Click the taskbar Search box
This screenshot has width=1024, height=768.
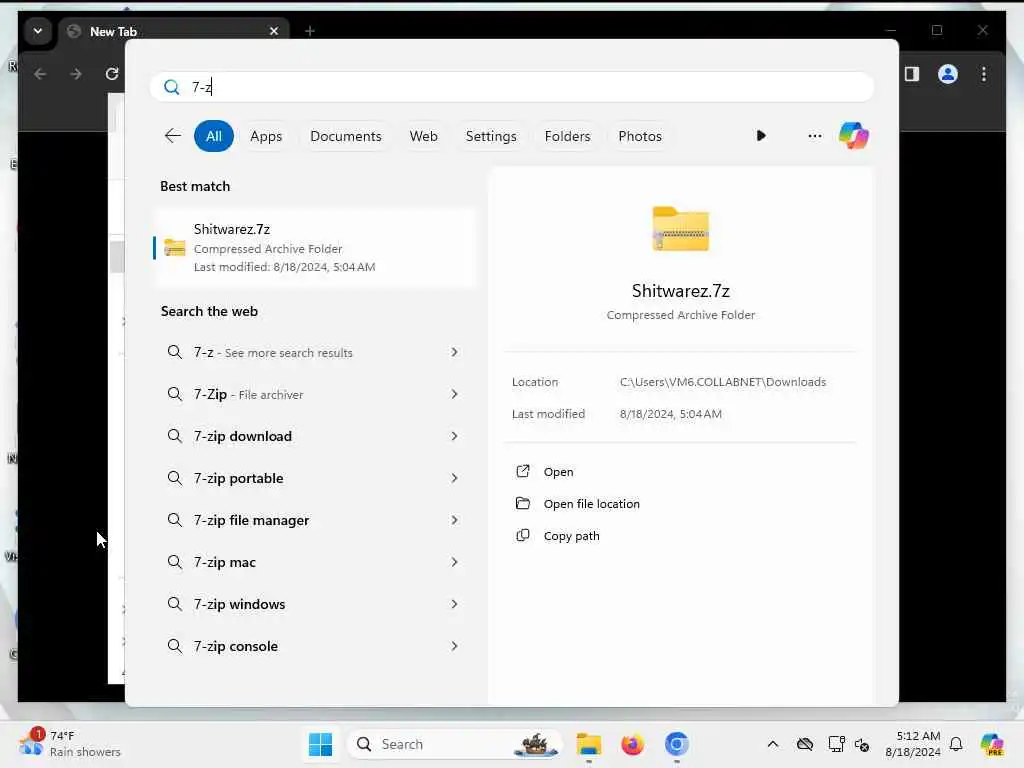[x=455, y=744]
